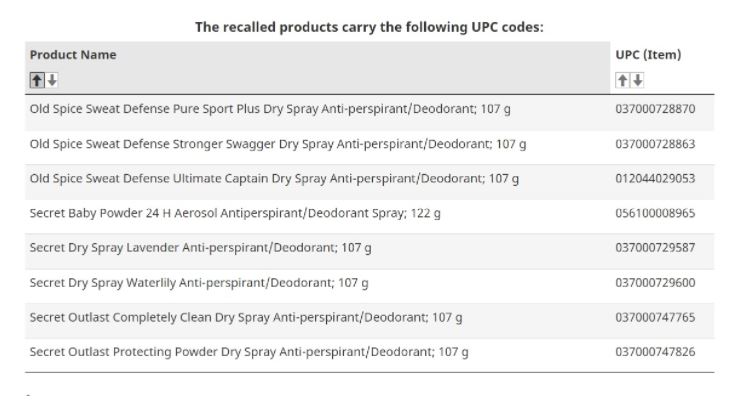741x404 pixels.
Task: Click UPC code 037000729600
Action: (655, 283)
